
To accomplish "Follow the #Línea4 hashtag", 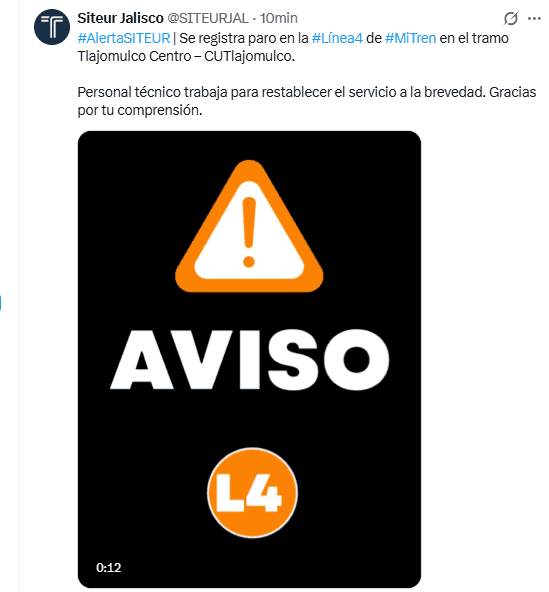I will (337, 38).
